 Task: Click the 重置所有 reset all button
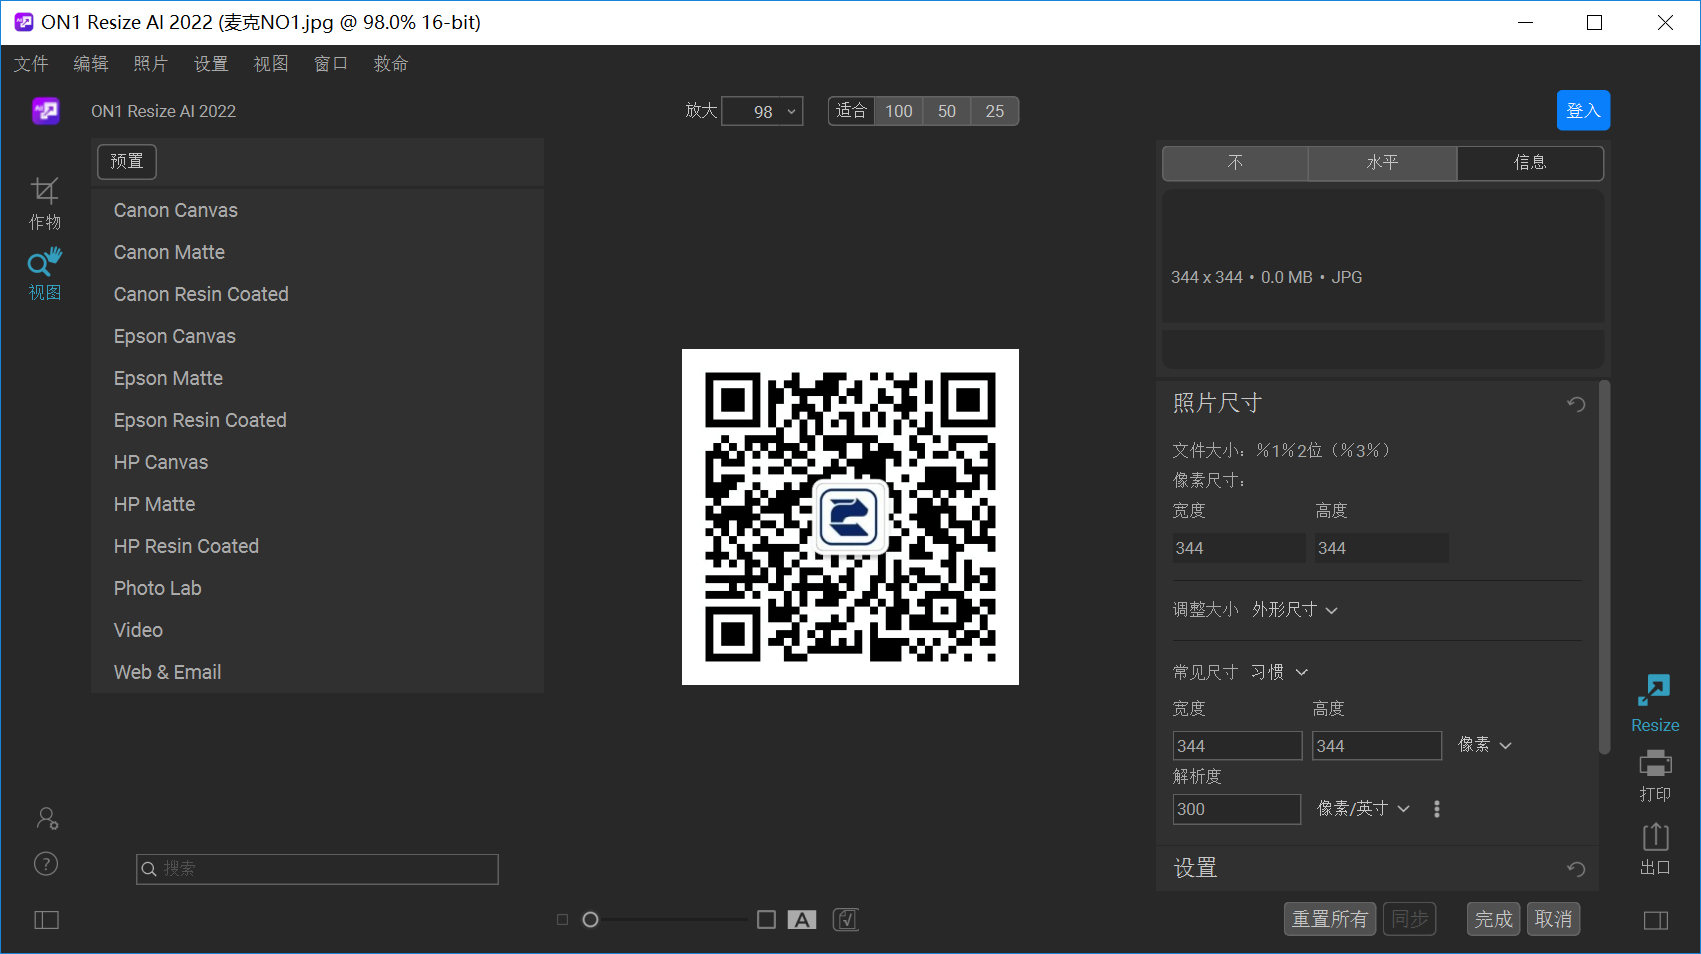1330,919
